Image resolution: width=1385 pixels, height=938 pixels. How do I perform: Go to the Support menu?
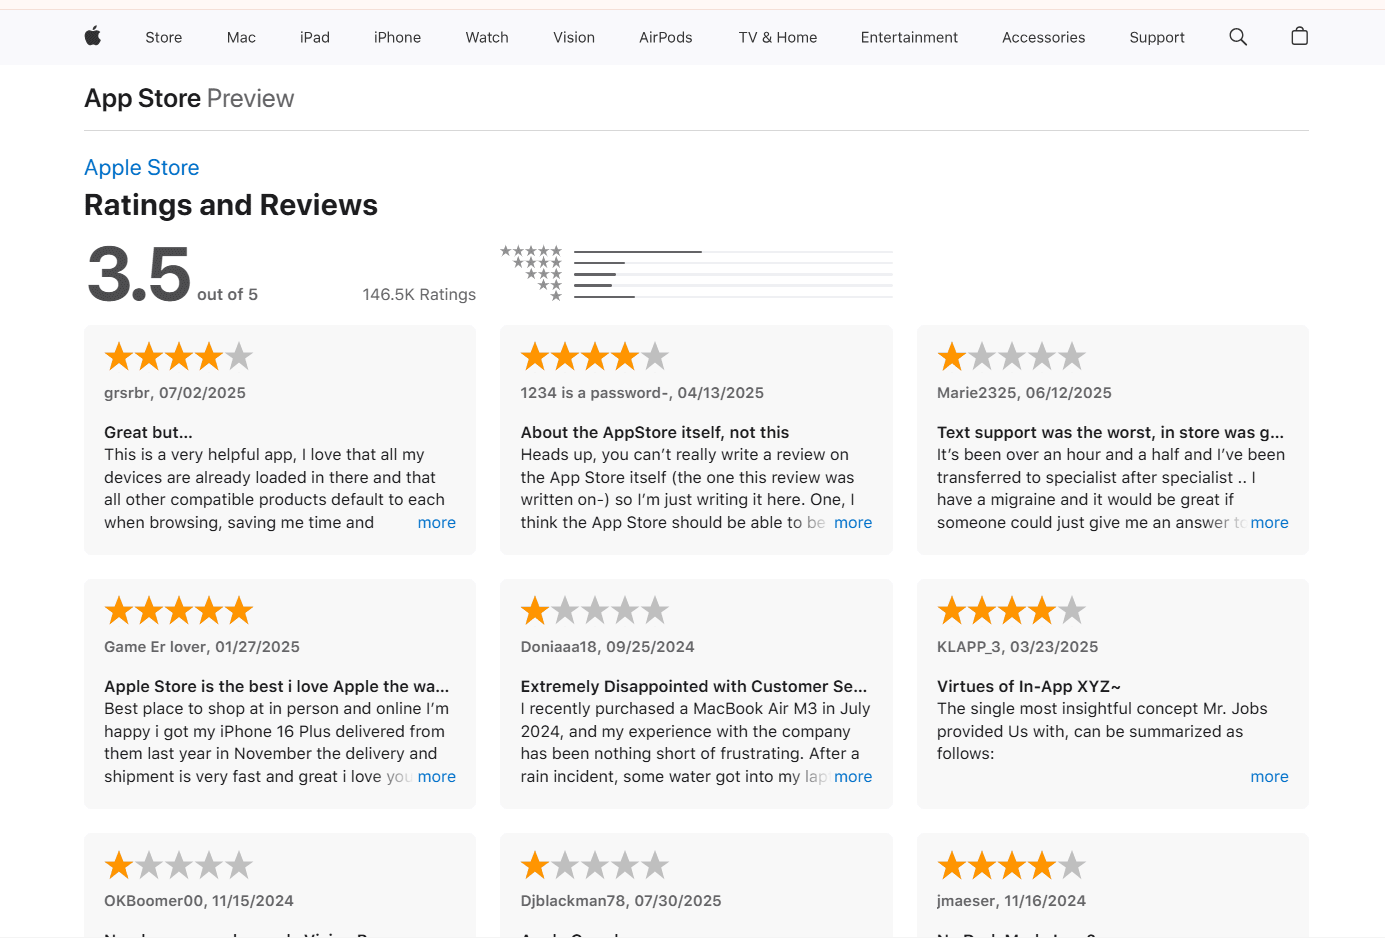tap(1156, 38)
